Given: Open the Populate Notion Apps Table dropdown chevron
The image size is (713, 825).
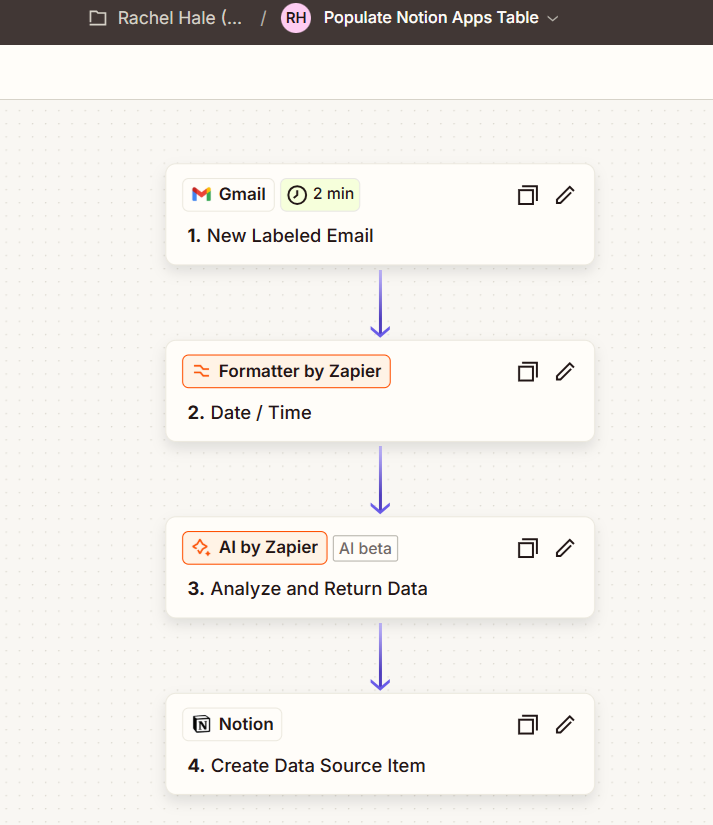Looking at the screenshot, I should click(x=554, y=18).
